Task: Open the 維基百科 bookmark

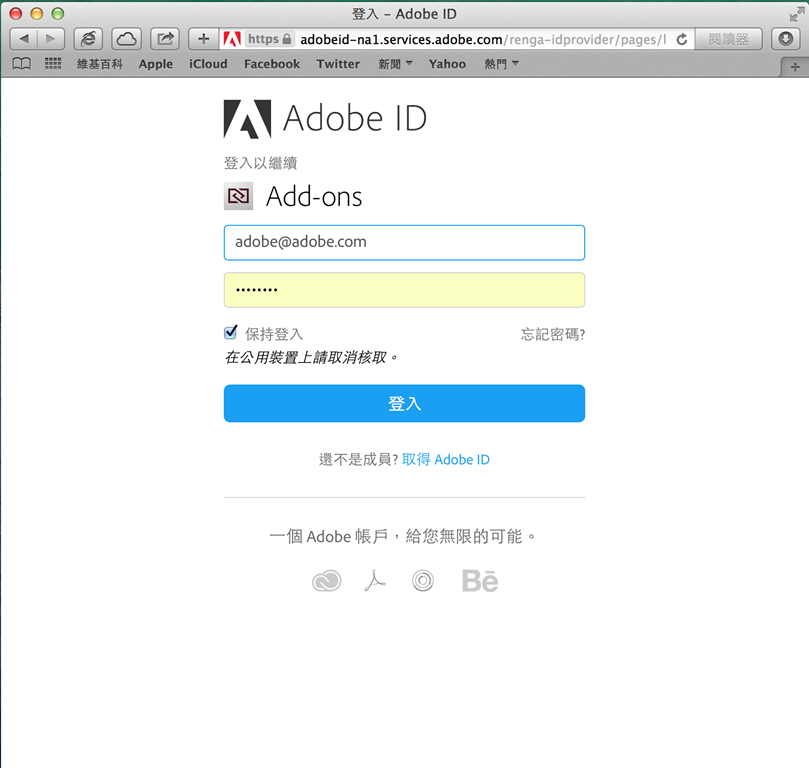Action: click(x=100, y=64)
